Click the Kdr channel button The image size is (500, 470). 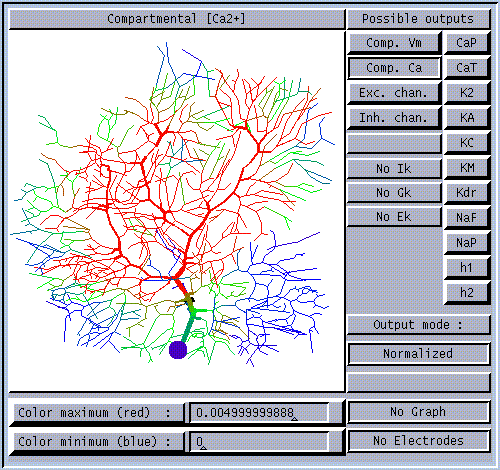(x=467, y=193)
